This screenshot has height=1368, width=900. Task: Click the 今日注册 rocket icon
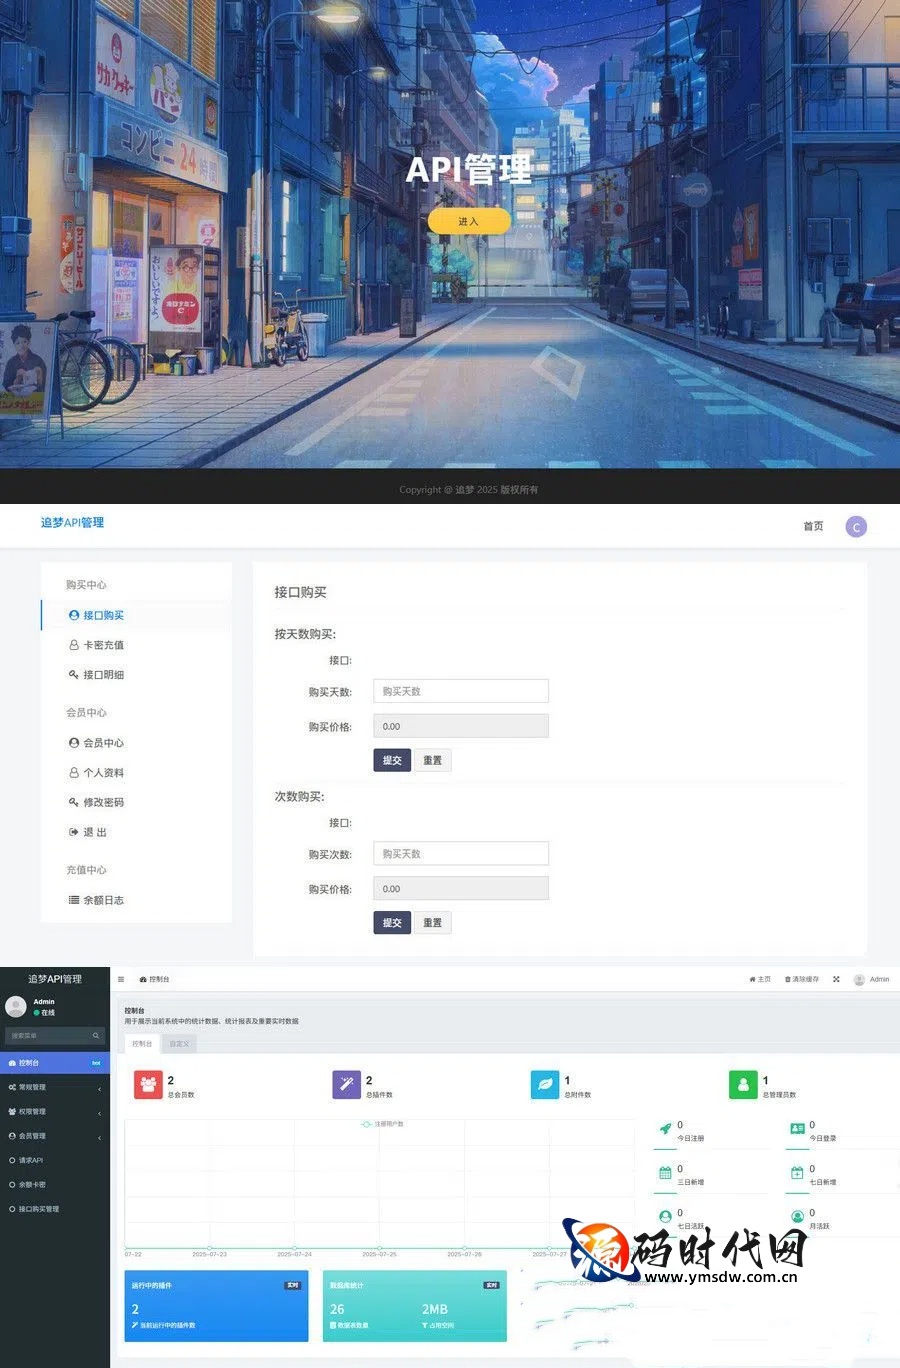click(x=665, y=1129)
